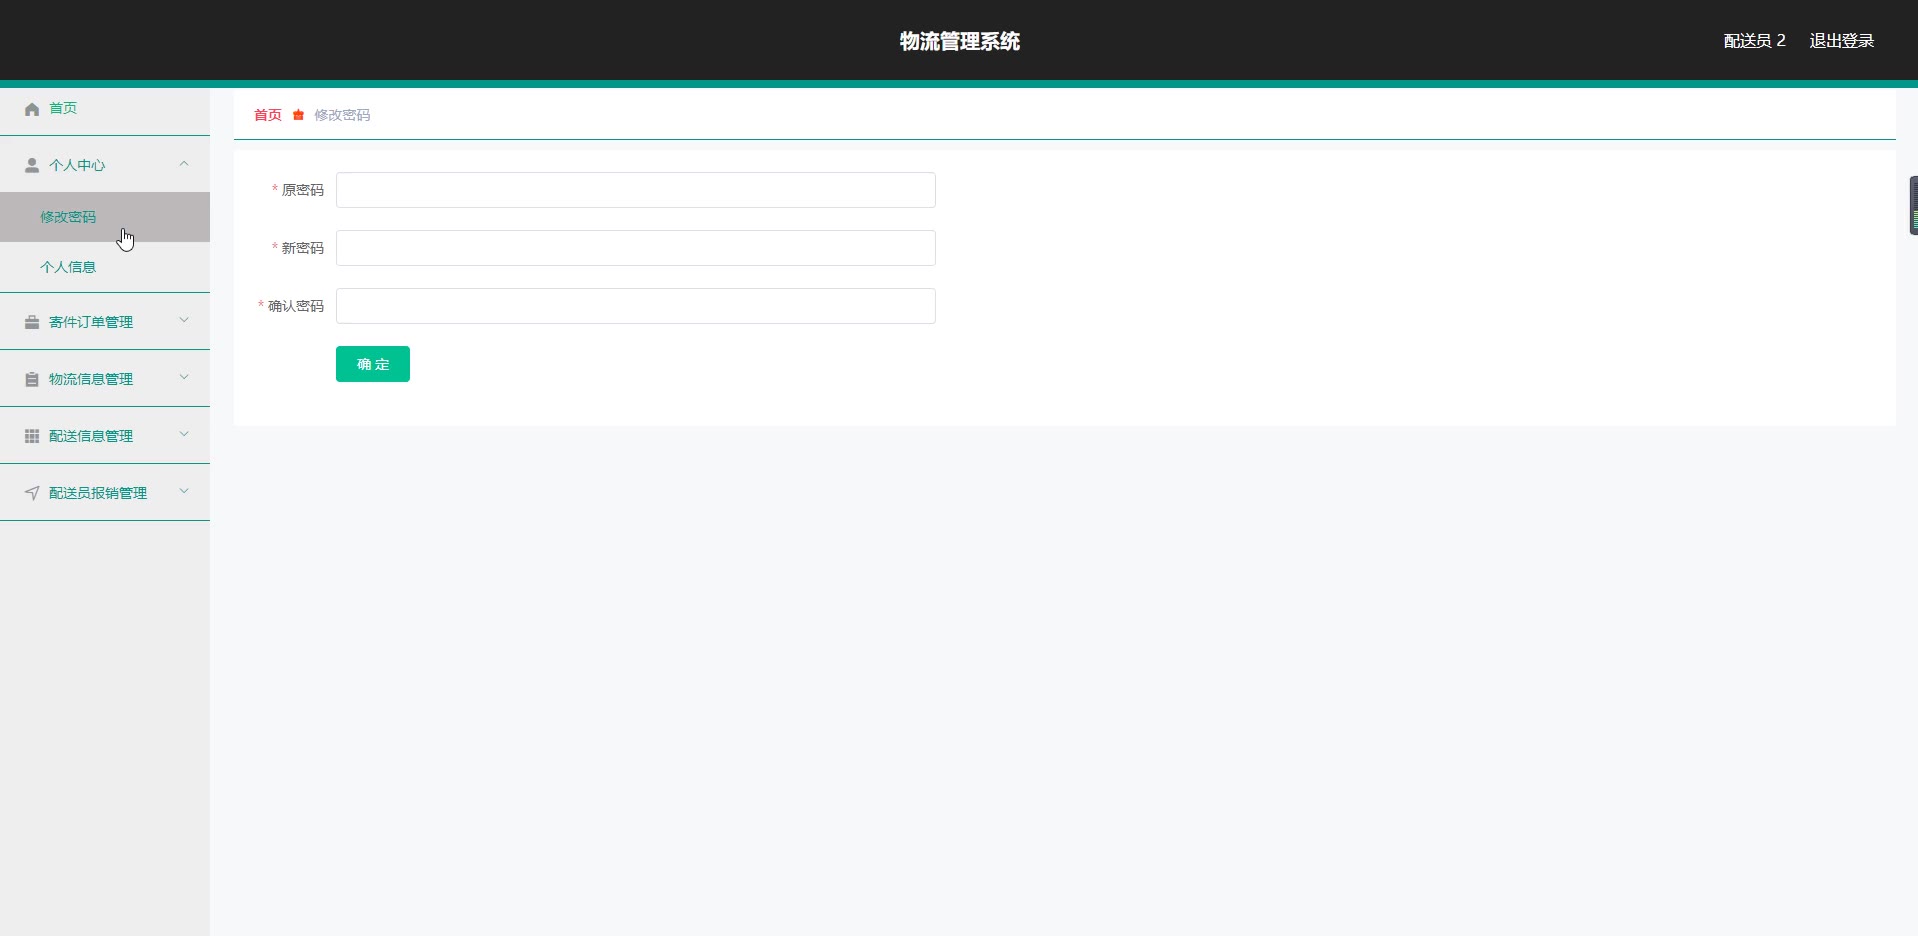Click the red breadcrumb separator icon

coord(298,115)
